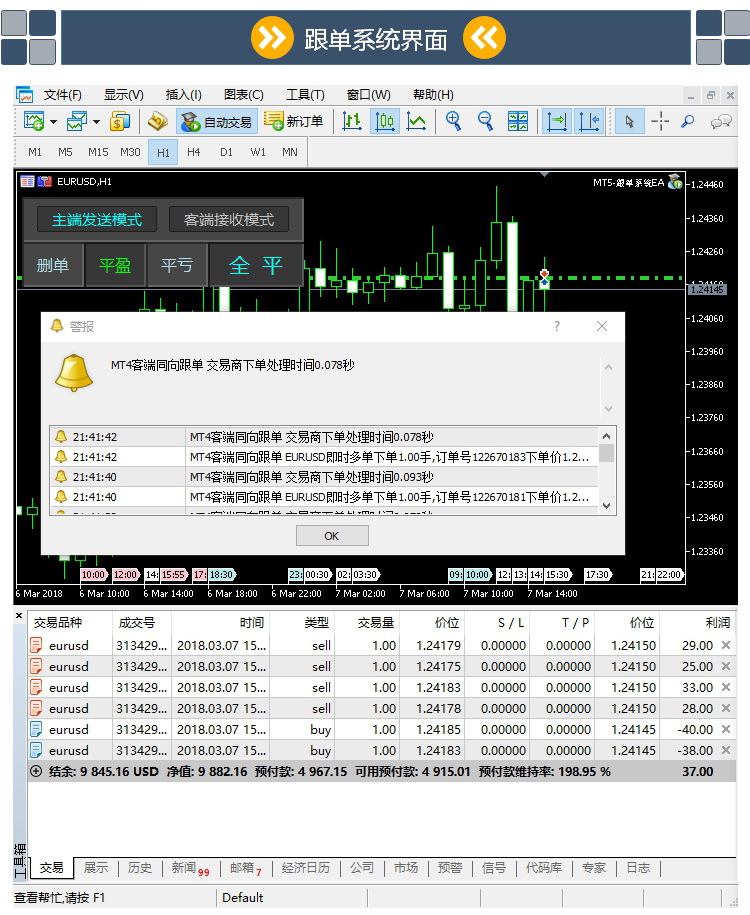The width and height of the screenshot is (750, 915).
Task: Click 主端发送模式 mode button
Action: 97,219
